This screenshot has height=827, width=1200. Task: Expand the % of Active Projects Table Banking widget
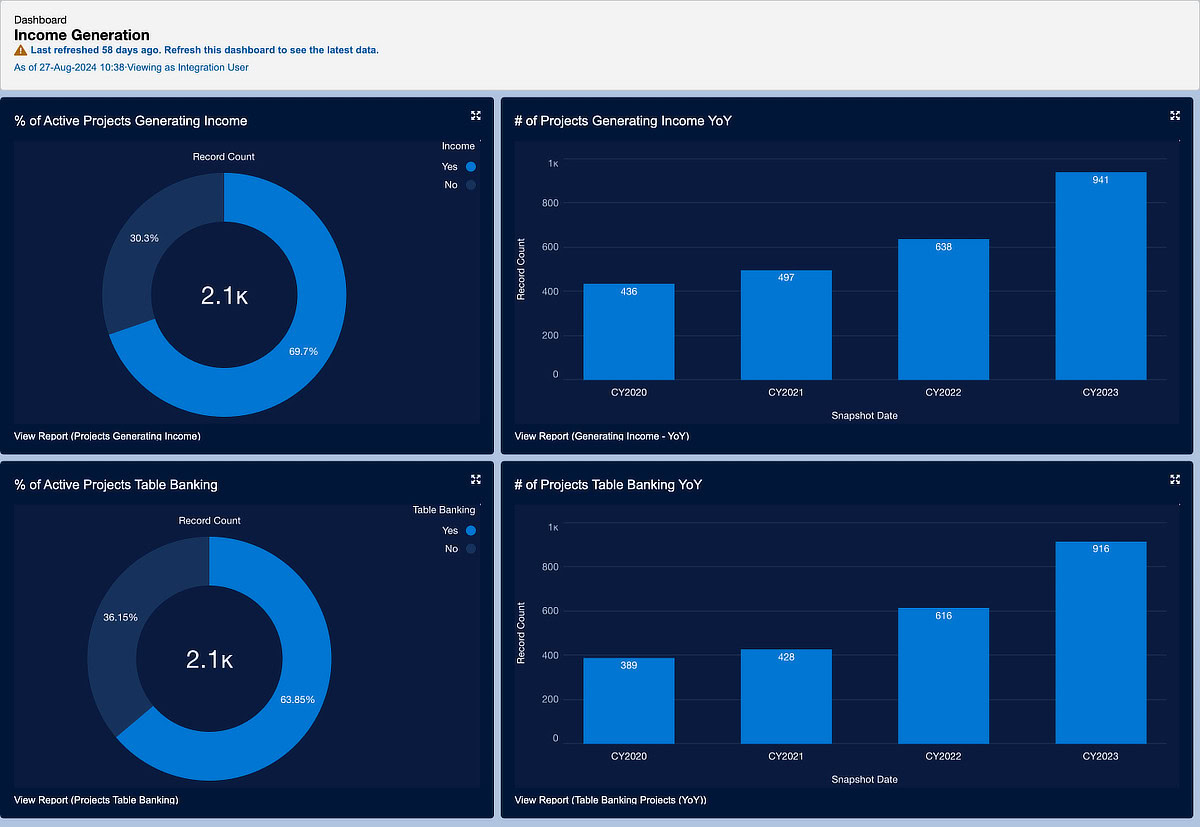tap(476, 480)
